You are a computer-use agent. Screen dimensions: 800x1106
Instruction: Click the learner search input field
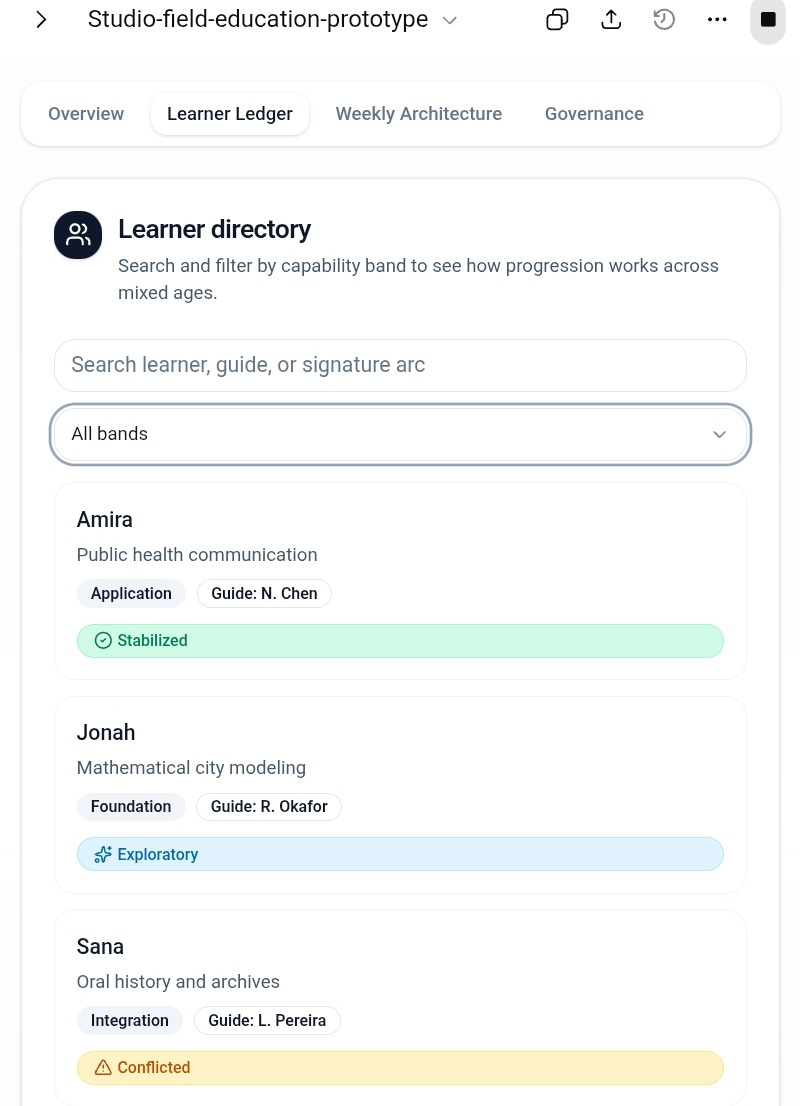click(400, 365)
